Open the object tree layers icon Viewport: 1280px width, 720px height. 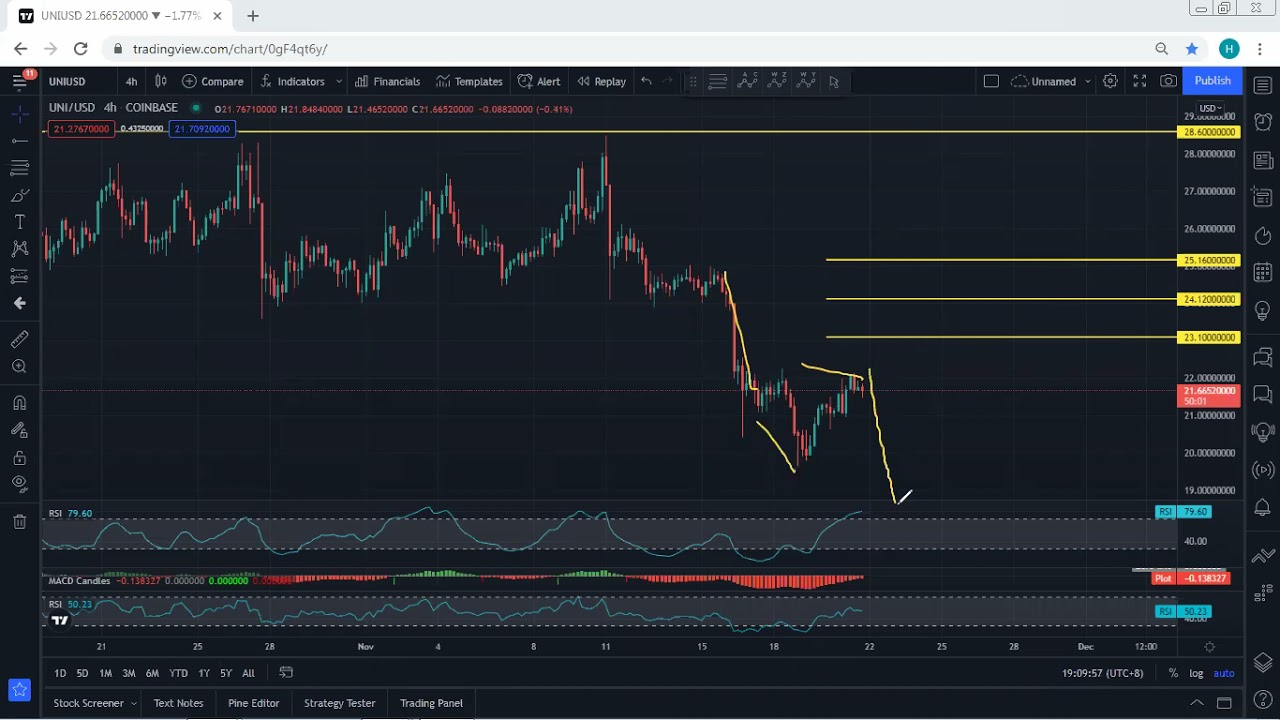pos(1262,662)
